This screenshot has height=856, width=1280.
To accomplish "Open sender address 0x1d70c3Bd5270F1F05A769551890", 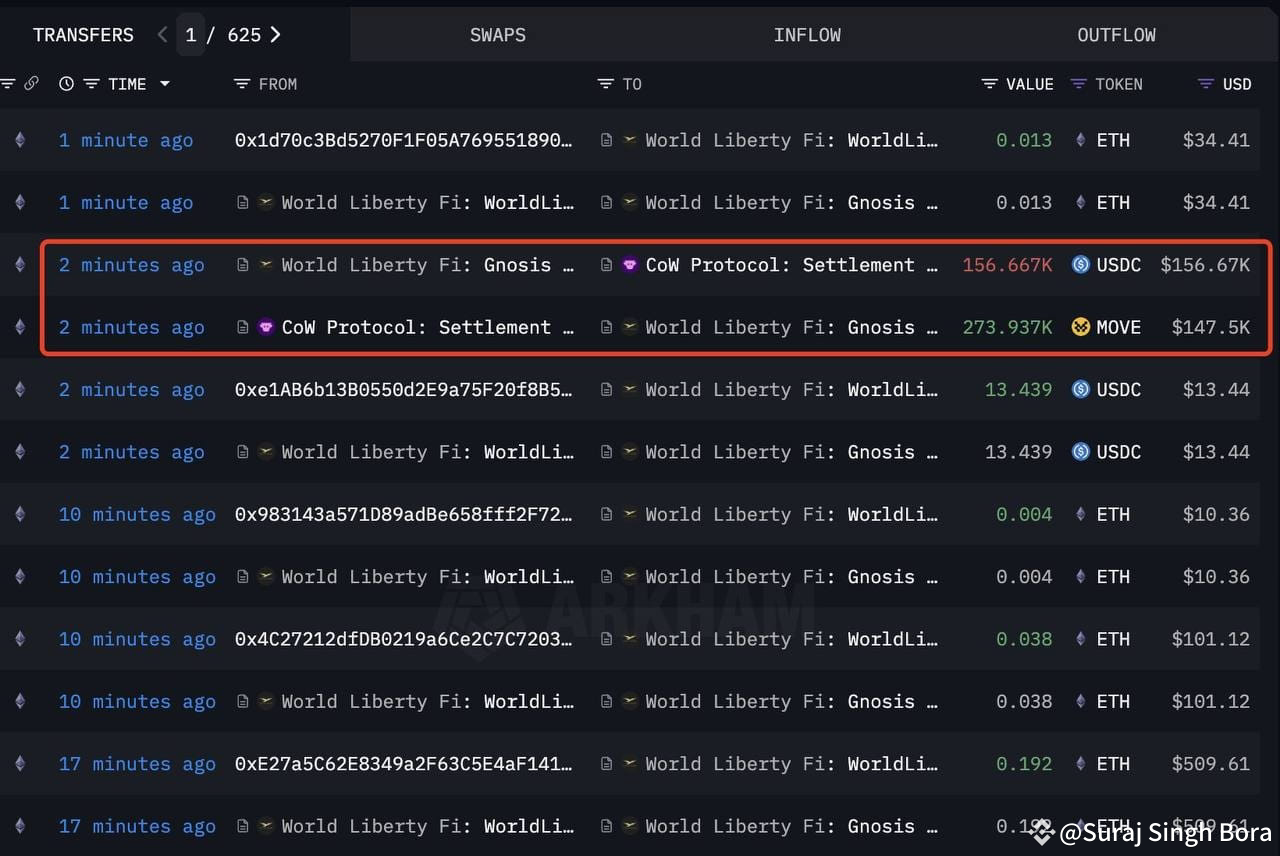I will [404, 140].
